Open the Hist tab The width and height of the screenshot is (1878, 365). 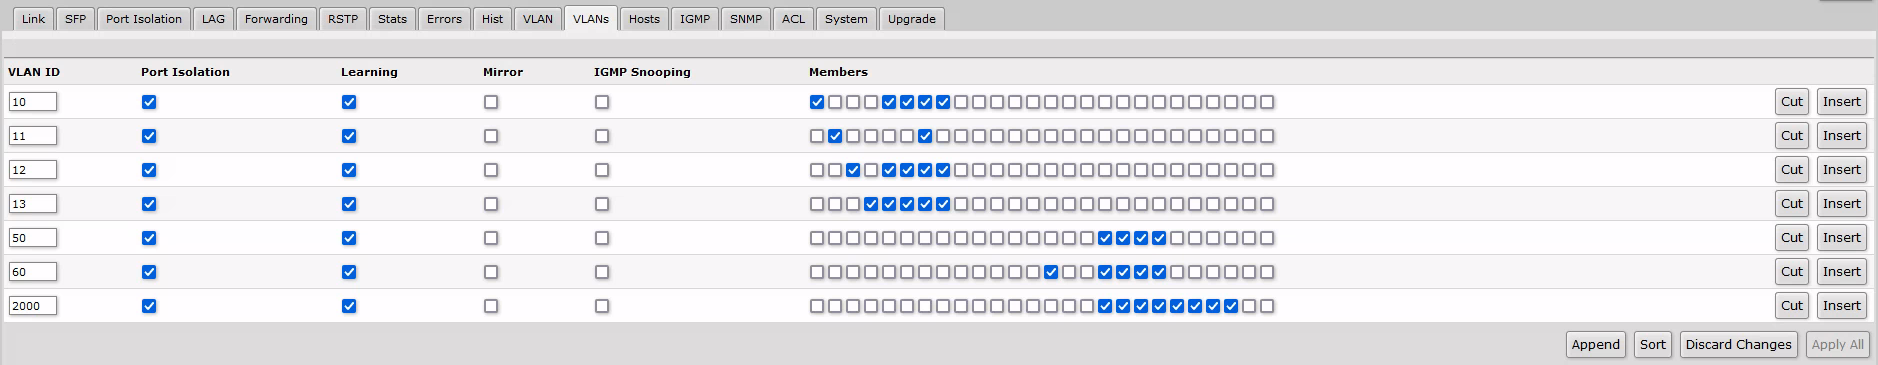pos(492,19)
